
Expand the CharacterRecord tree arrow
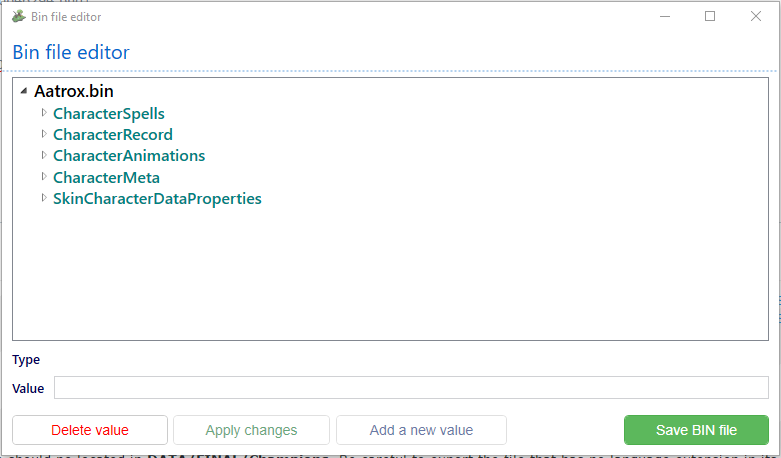coord(44,134)
